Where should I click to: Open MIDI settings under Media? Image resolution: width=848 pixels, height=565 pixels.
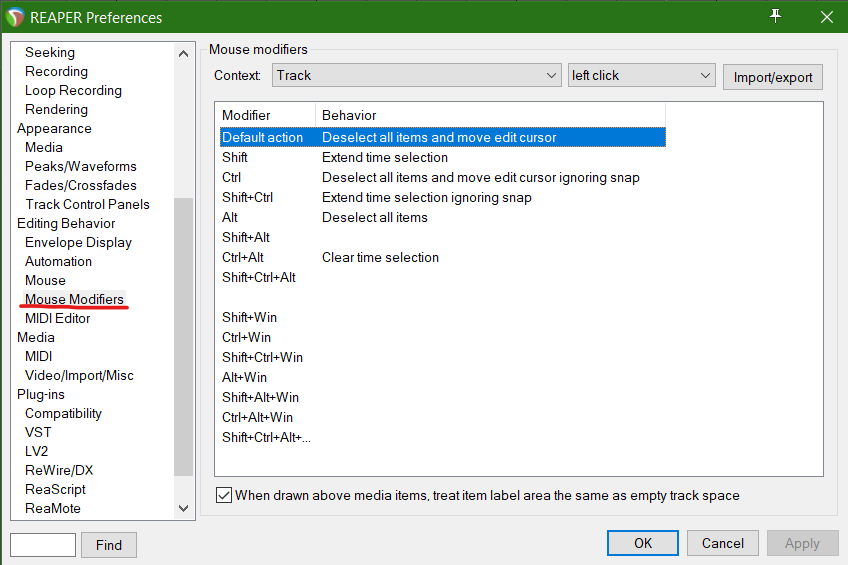click(x=38, y=356)
